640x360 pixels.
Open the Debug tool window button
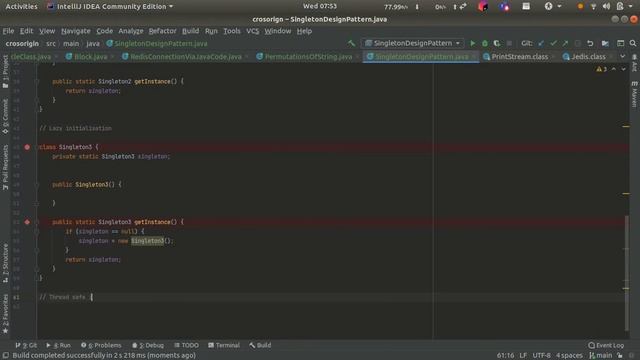tap(148, 345)
